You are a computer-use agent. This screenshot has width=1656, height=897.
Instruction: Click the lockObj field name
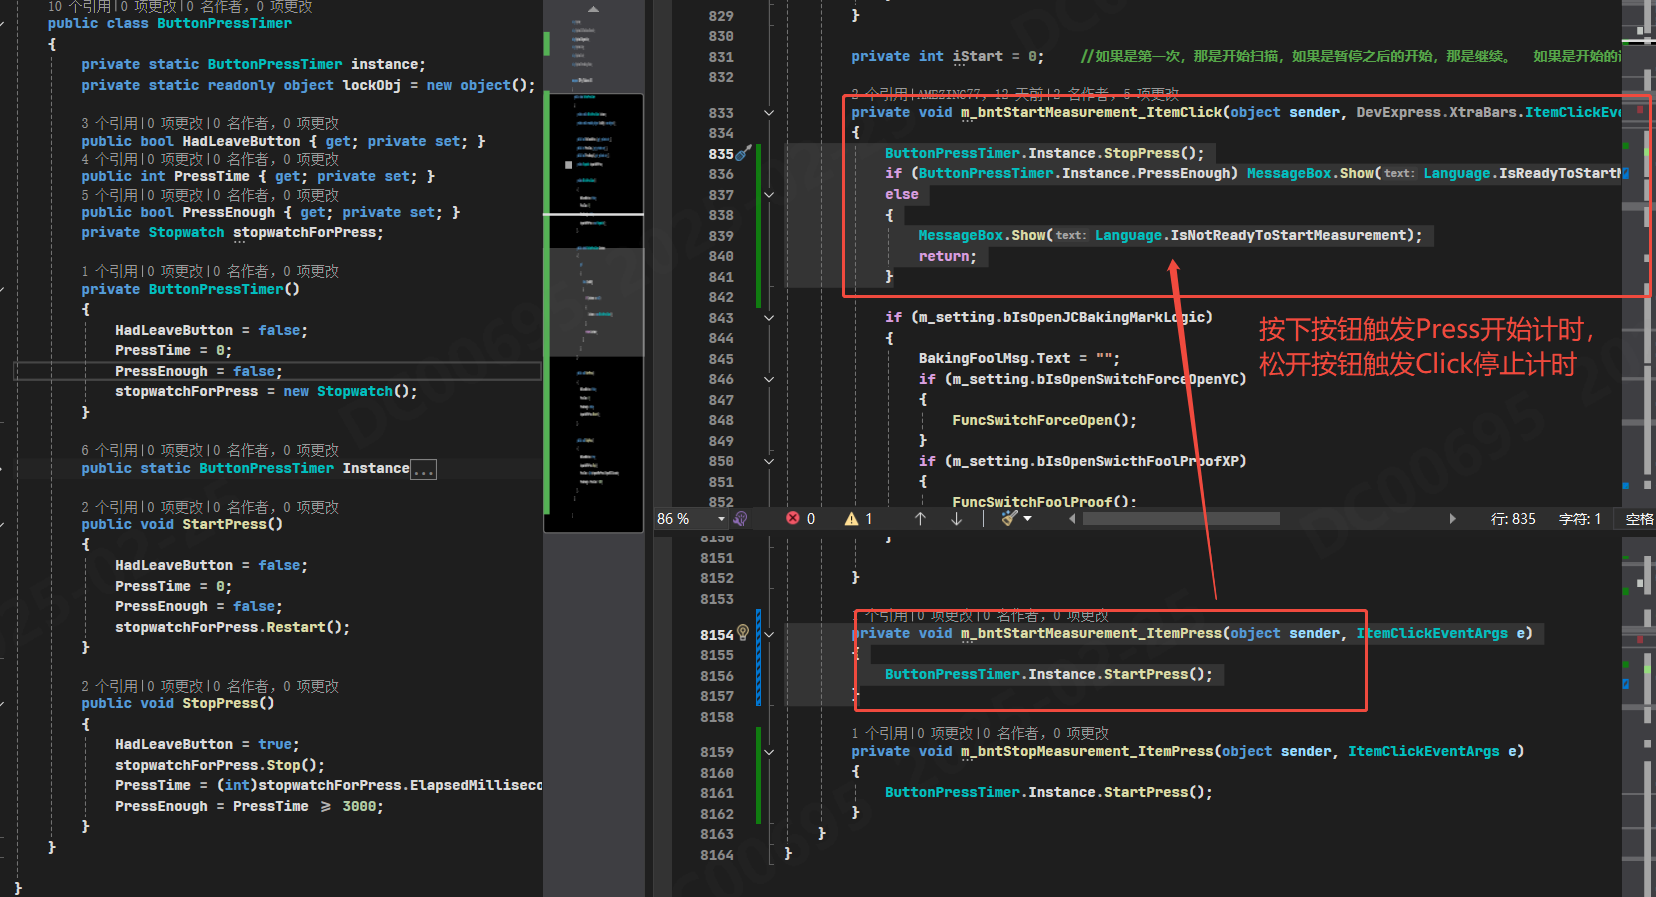click(x=372, y=85)
